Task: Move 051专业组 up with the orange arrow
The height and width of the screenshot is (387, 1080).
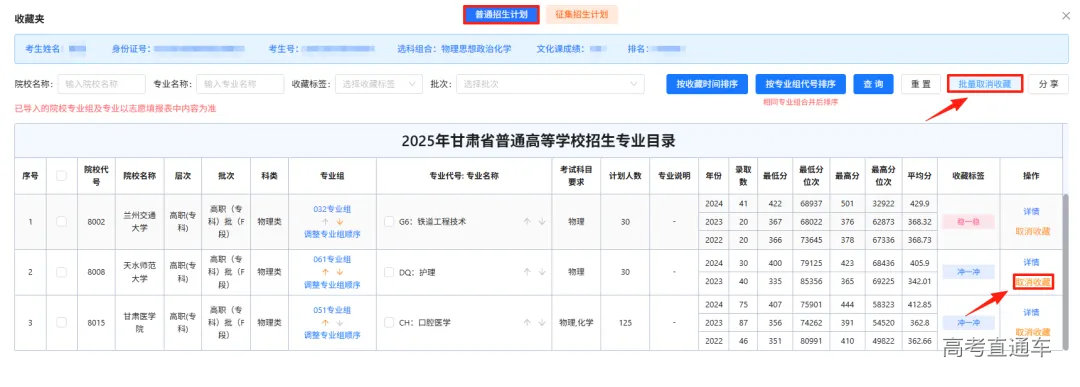Action: (x=325, y=322)
